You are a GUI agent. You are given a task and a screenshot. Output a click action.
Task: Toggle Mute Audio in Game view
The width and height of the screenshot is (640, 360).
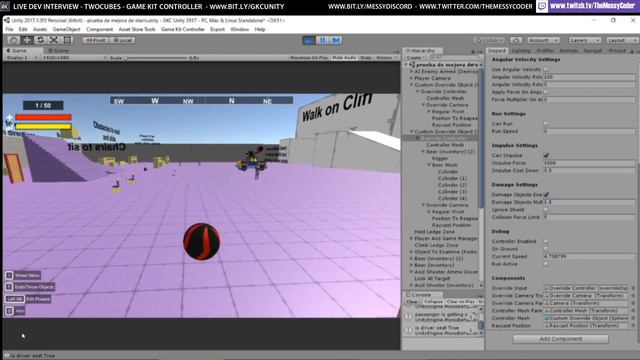(344, 58)
